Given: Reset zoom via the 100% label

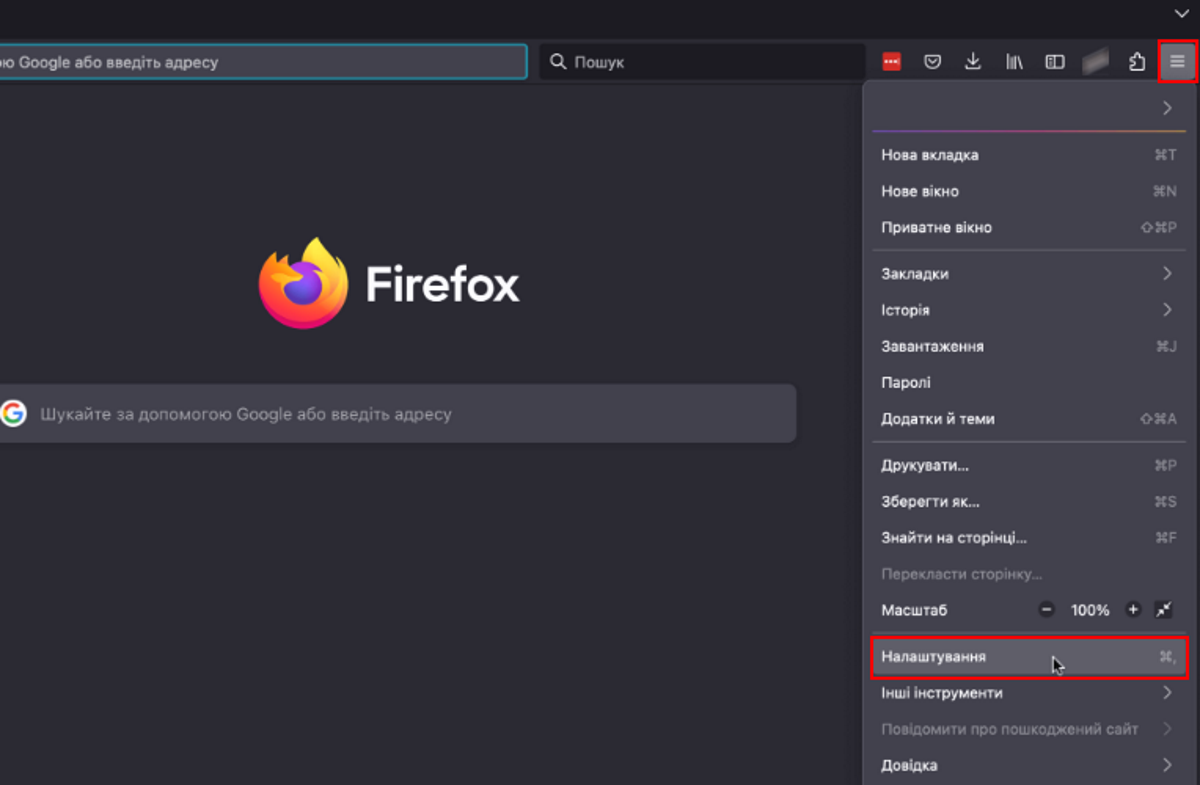Looking at the screenshot, I should pyautogui.click(x=1090, y=610).
